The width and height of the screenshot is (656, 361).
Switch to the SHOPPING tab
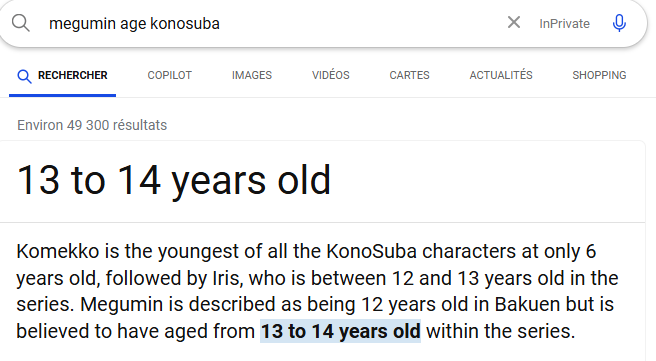(x=599, y=75)
